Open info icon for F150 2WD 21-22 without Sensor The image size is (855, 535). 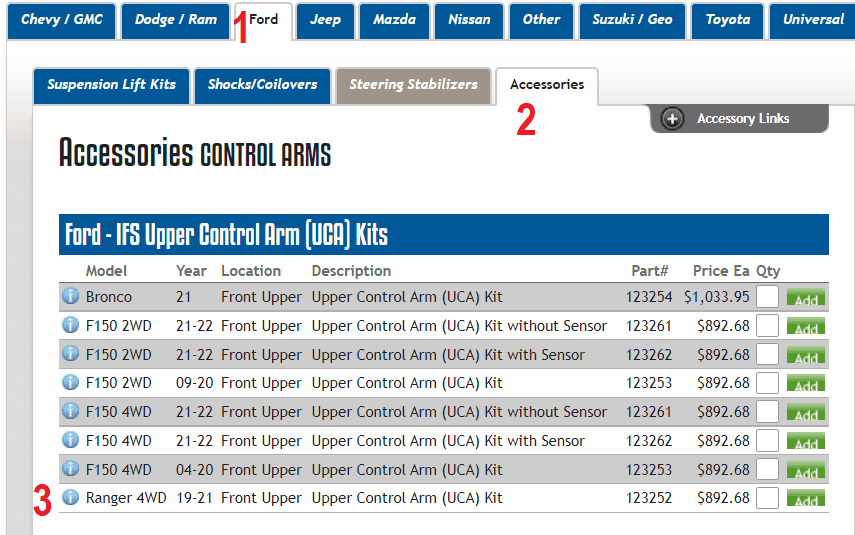pyautogui.click(x=70, y=324)
